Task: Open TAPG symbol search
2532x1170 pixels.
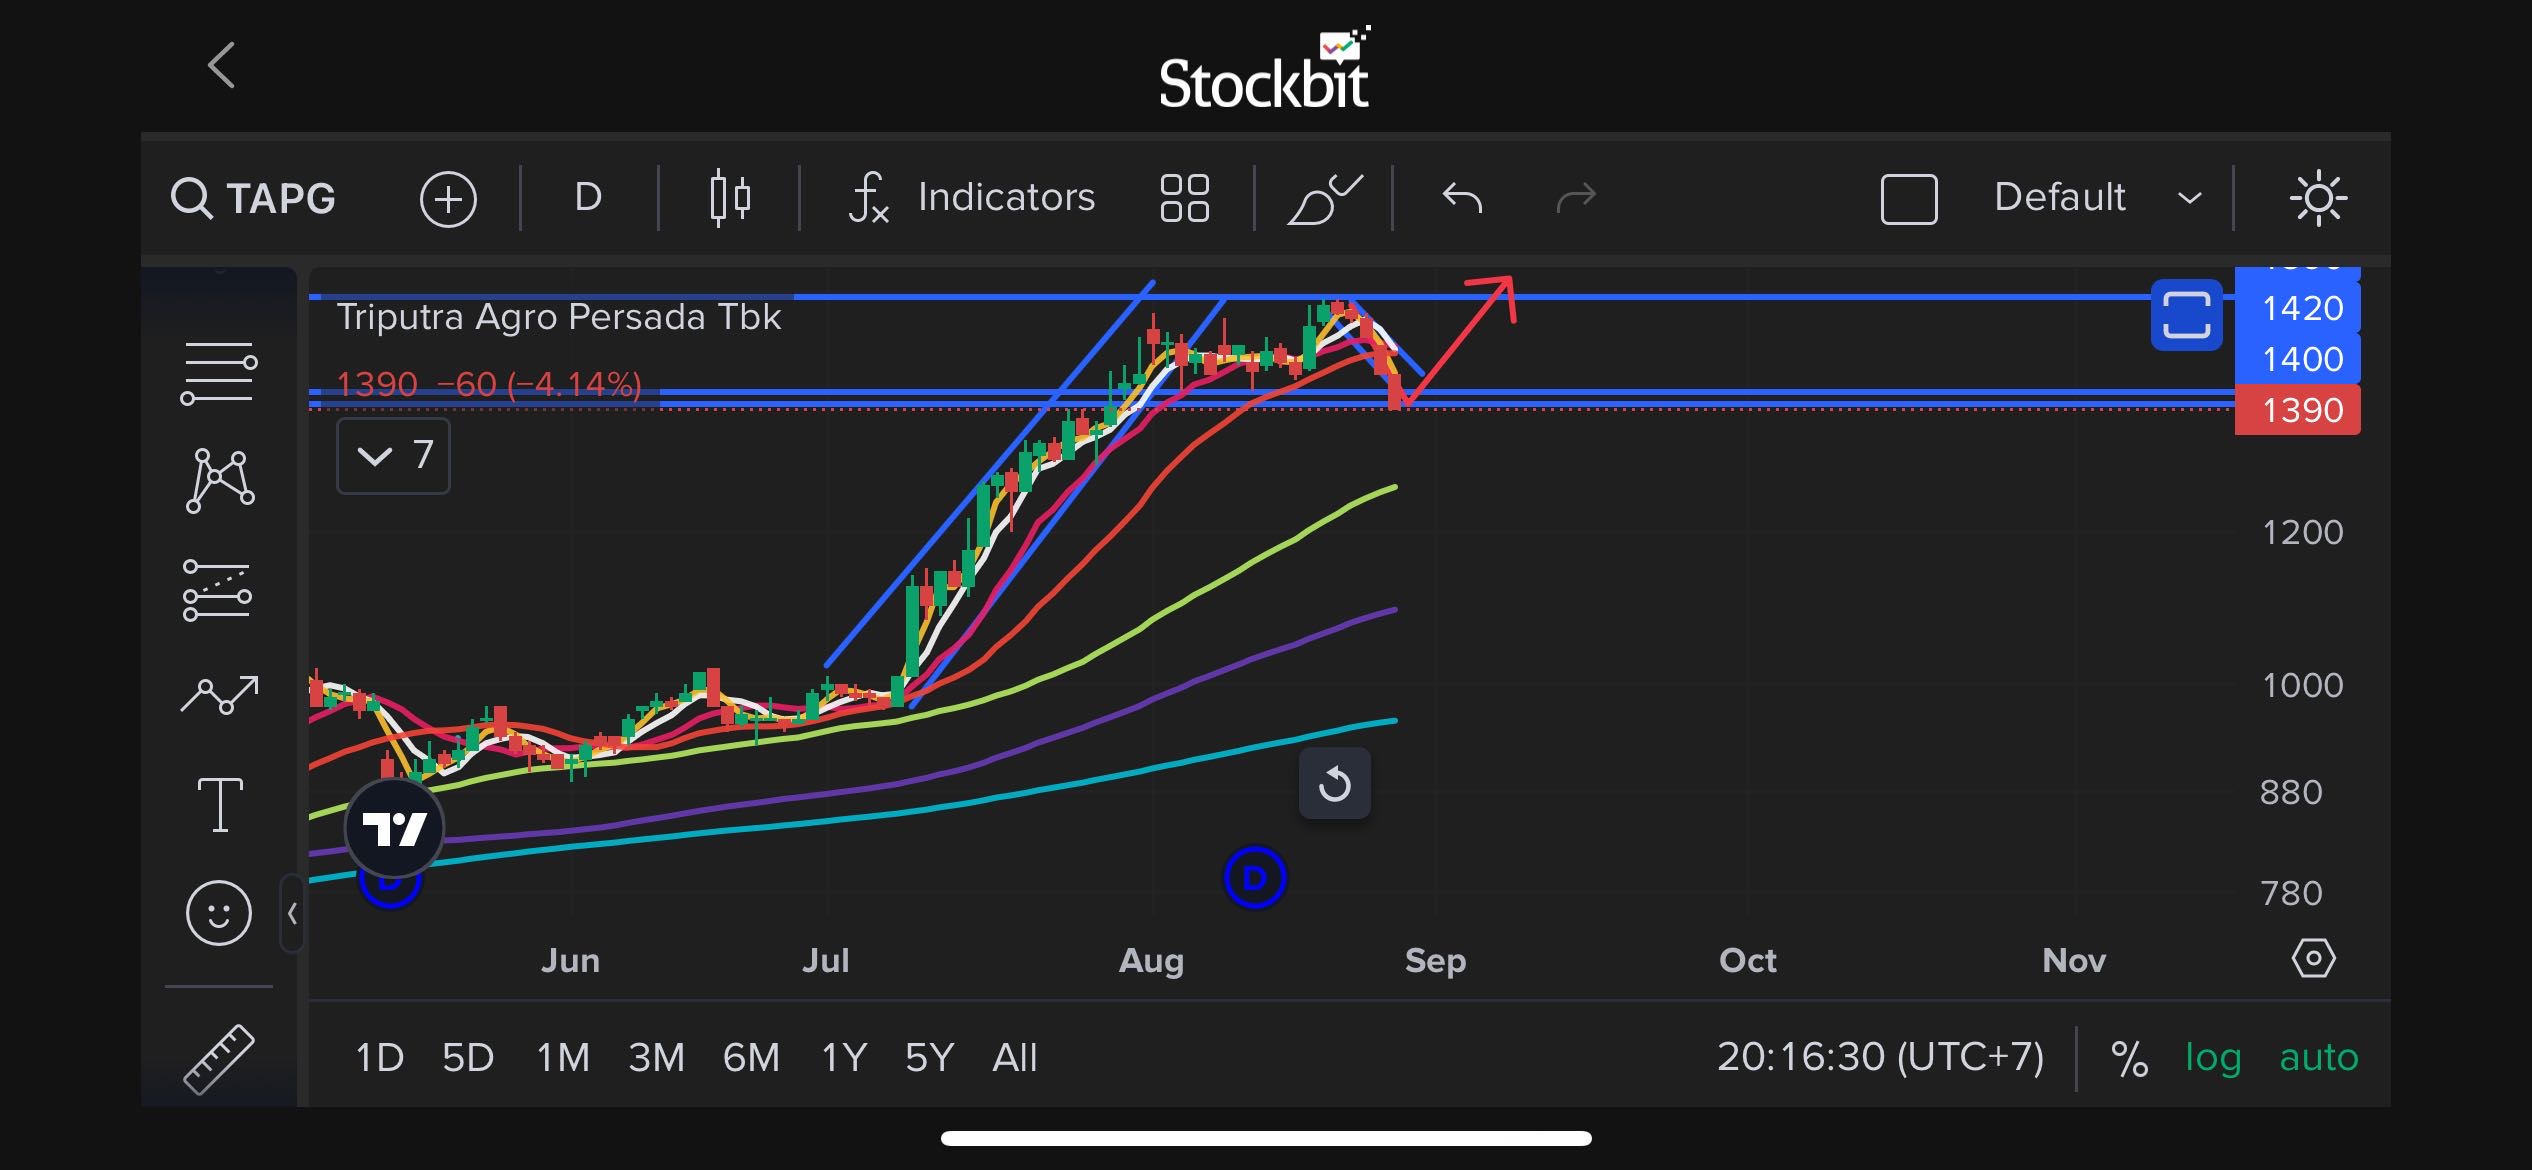Action: 254,198
